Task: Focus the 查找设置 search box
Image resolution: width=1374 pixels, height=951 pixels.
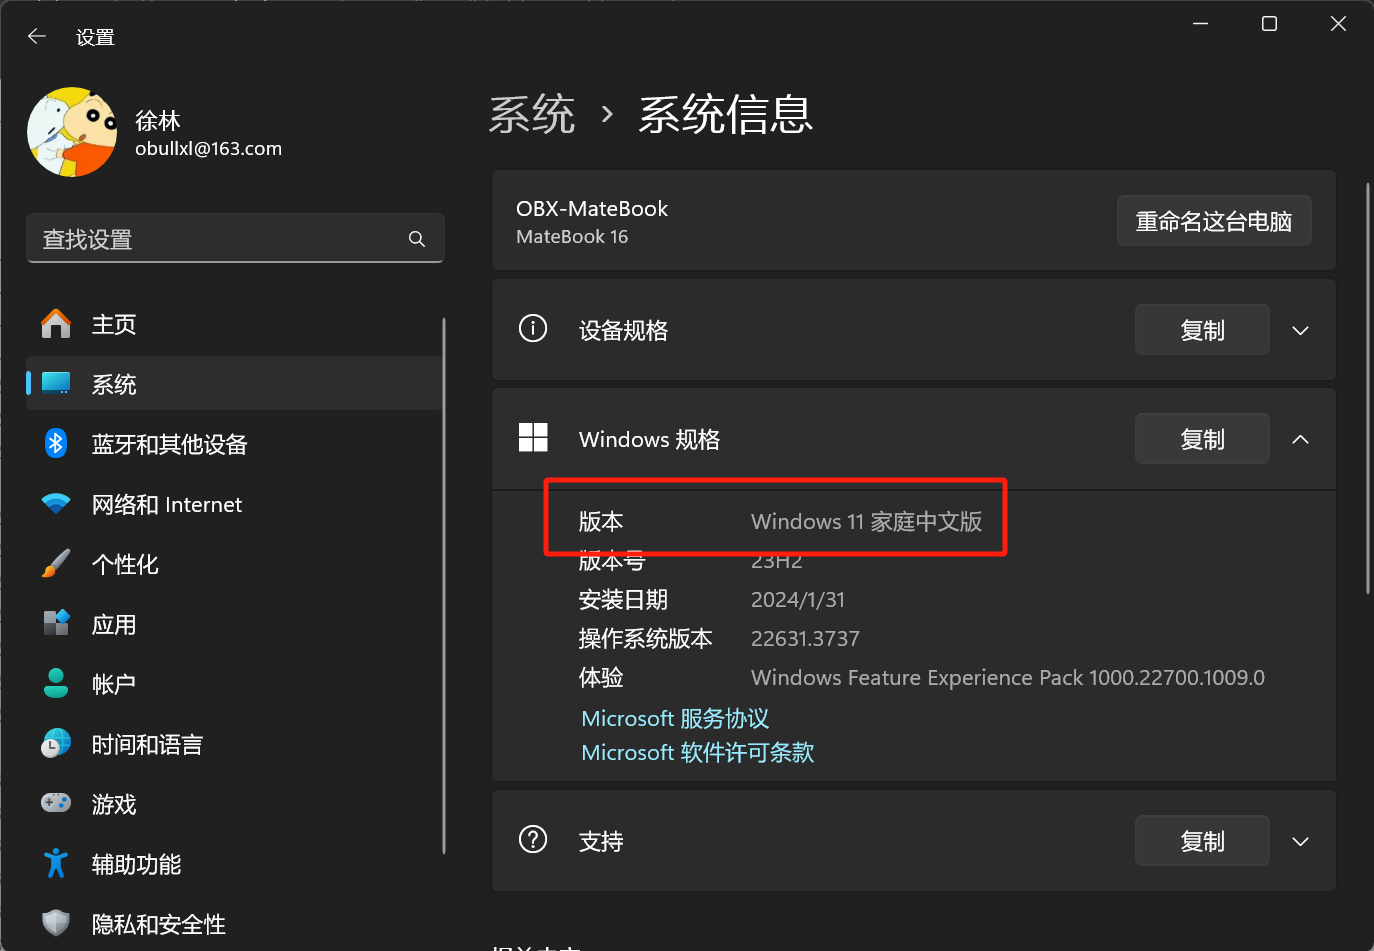Action: [235, 239]
